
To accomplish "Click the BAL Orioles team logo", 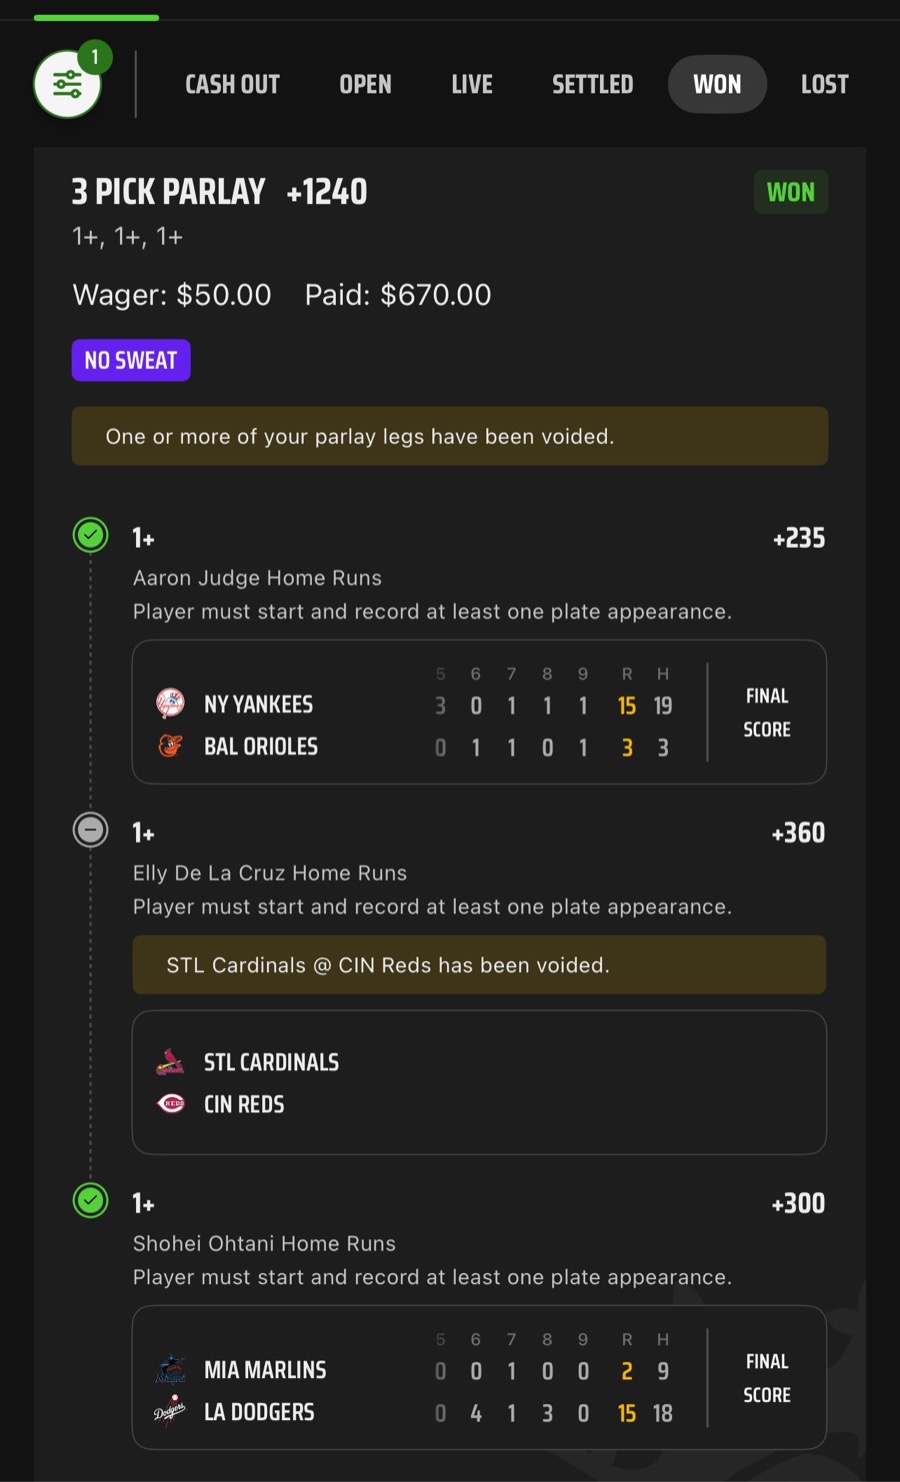I will coord(169,746).
